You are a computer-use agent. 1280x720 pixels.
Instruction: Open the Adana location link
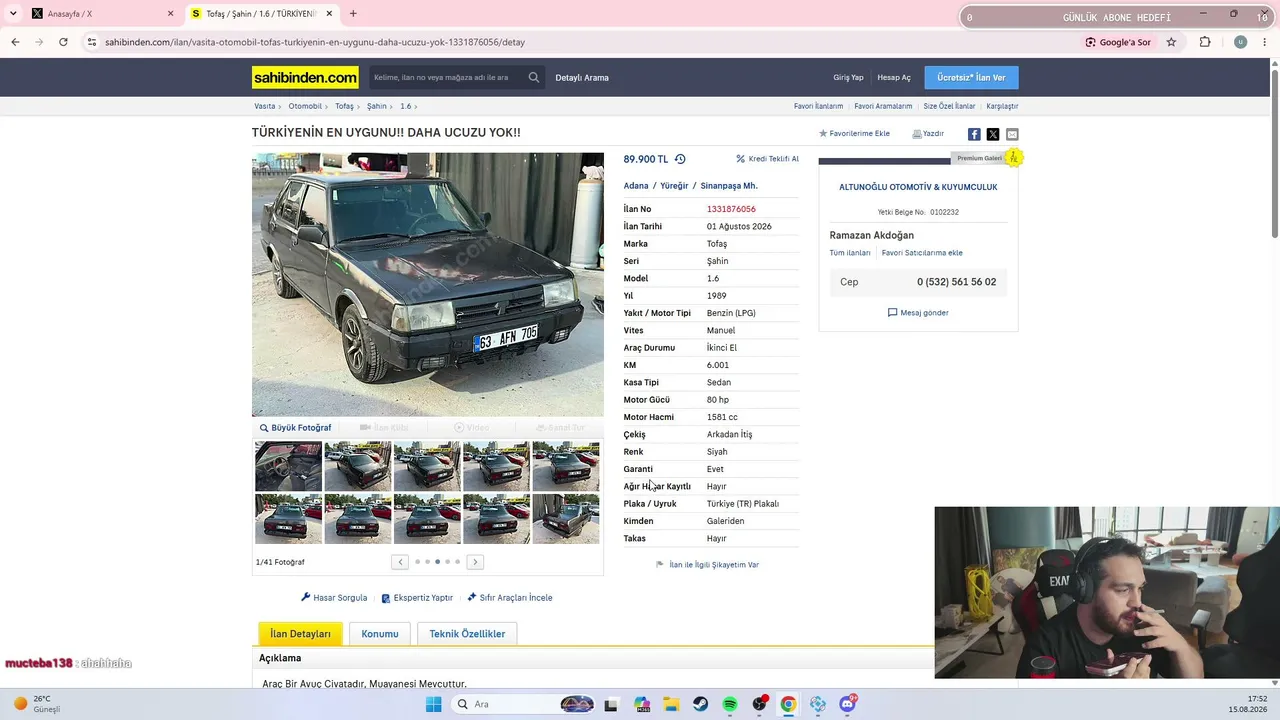[636, 186]
